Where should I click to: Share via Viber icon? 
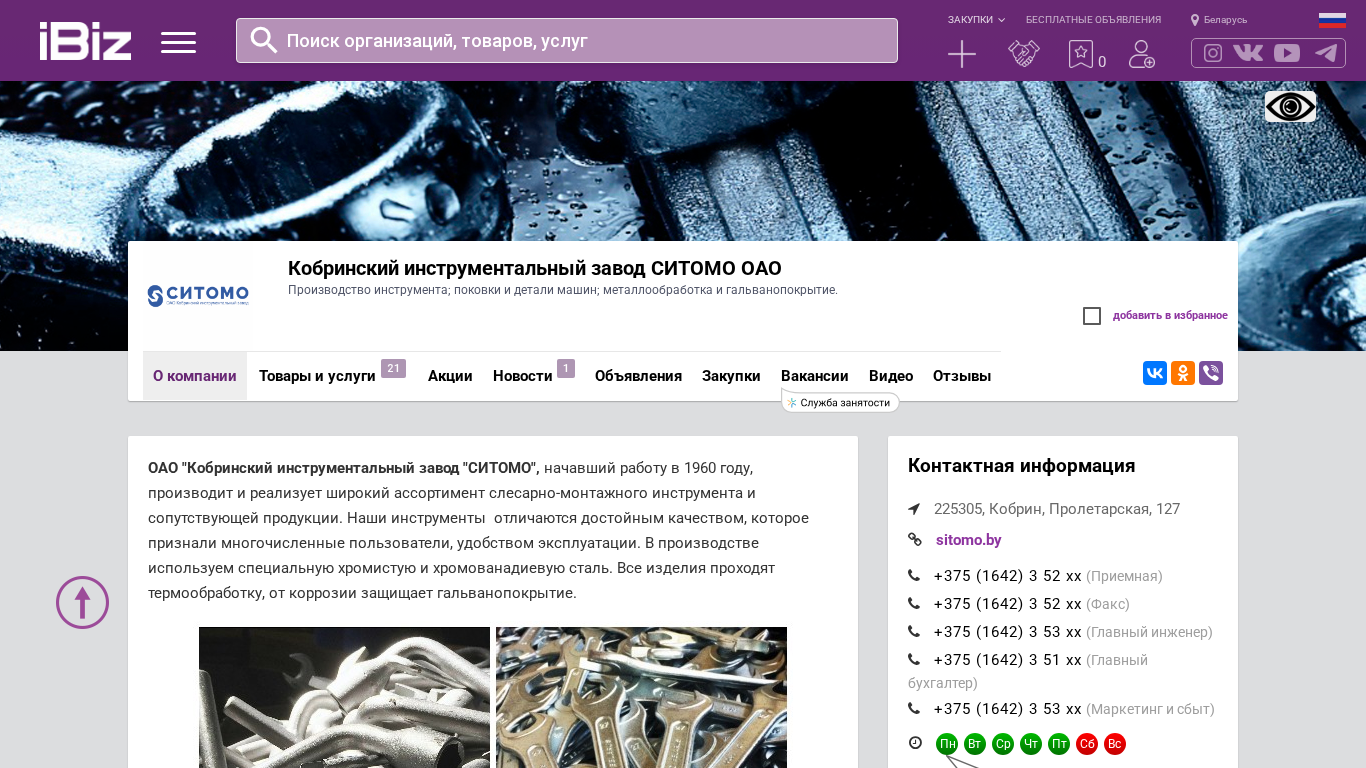coord(1211,373)
